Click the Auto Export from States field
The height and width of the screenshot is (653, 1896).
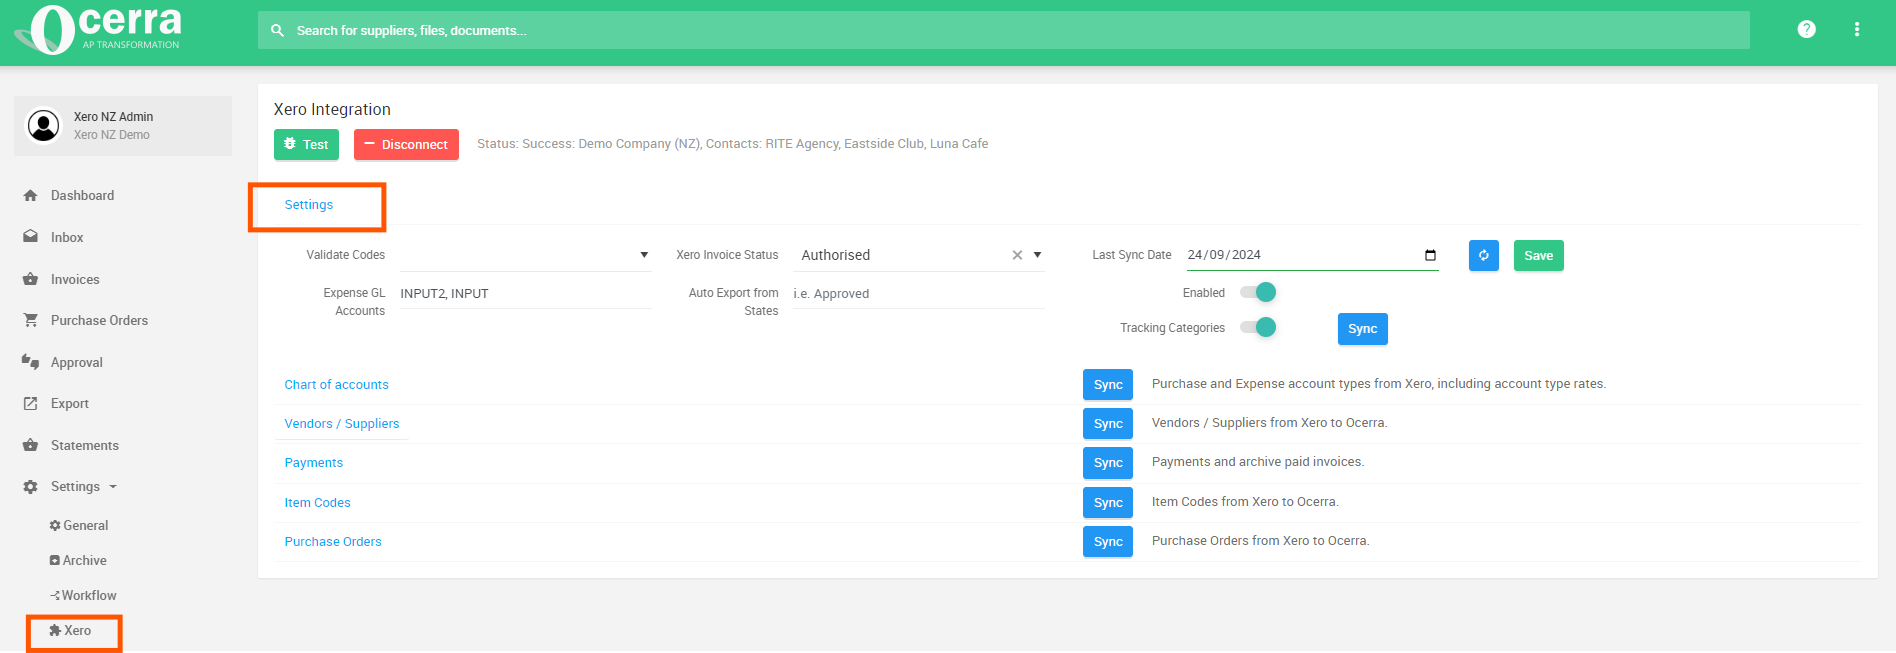(x=918, y=294)
